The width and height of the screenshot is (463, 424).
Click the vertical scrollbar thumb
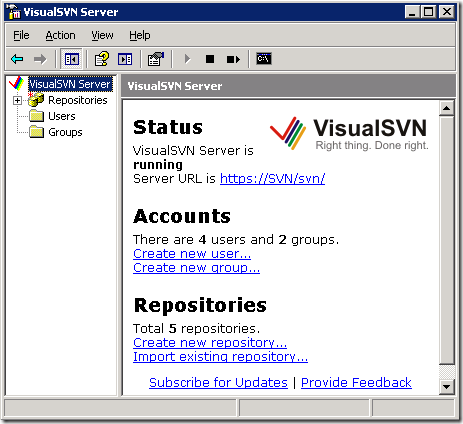click(447, 240)
